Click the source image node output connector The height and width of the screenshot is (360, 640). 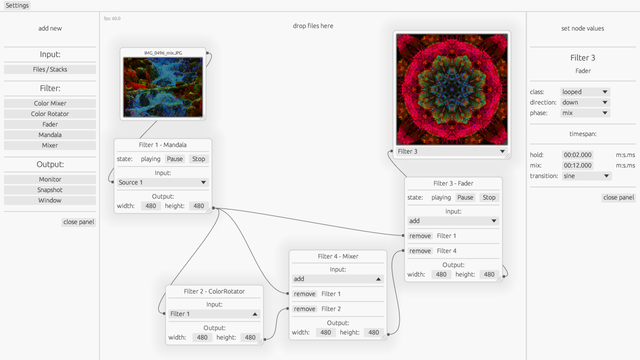pos(207,53)
